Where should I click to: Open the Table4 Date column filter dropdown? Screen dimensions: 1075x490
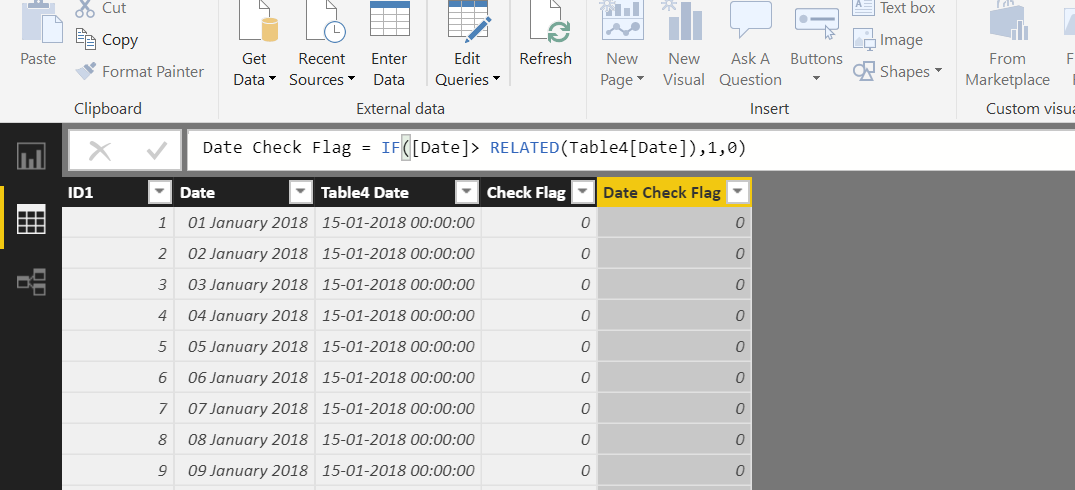[x=467, y=193]
